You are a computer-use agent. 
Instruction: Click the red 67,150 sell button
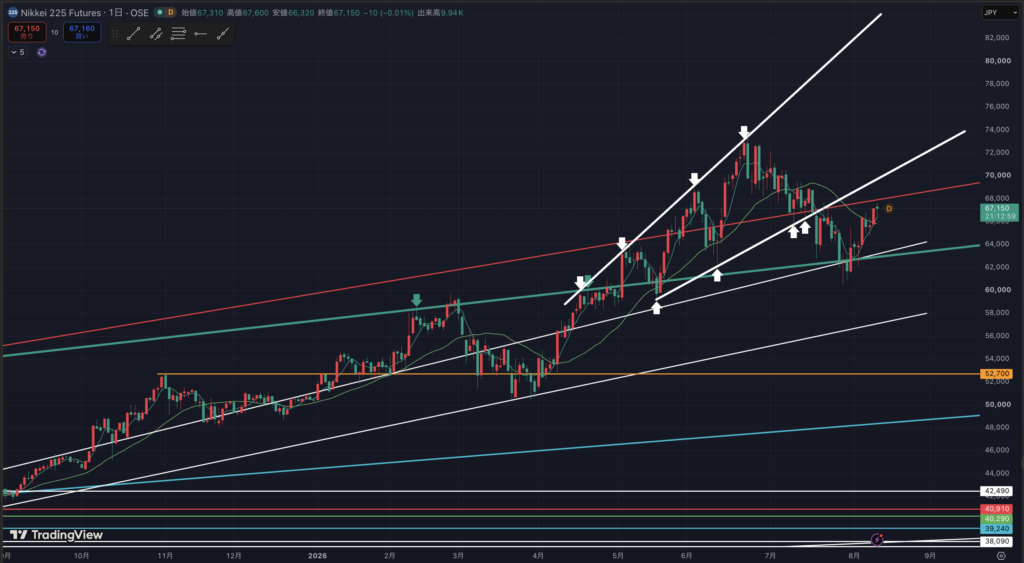[27, 32]
